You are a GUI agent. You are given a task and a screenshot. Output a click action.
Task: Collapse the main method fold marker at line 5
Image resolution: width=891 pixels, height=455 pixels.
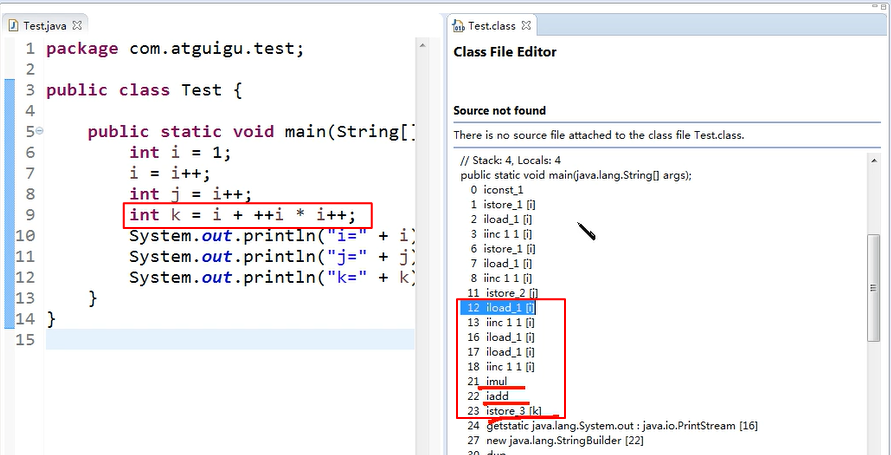coord(39,131)
